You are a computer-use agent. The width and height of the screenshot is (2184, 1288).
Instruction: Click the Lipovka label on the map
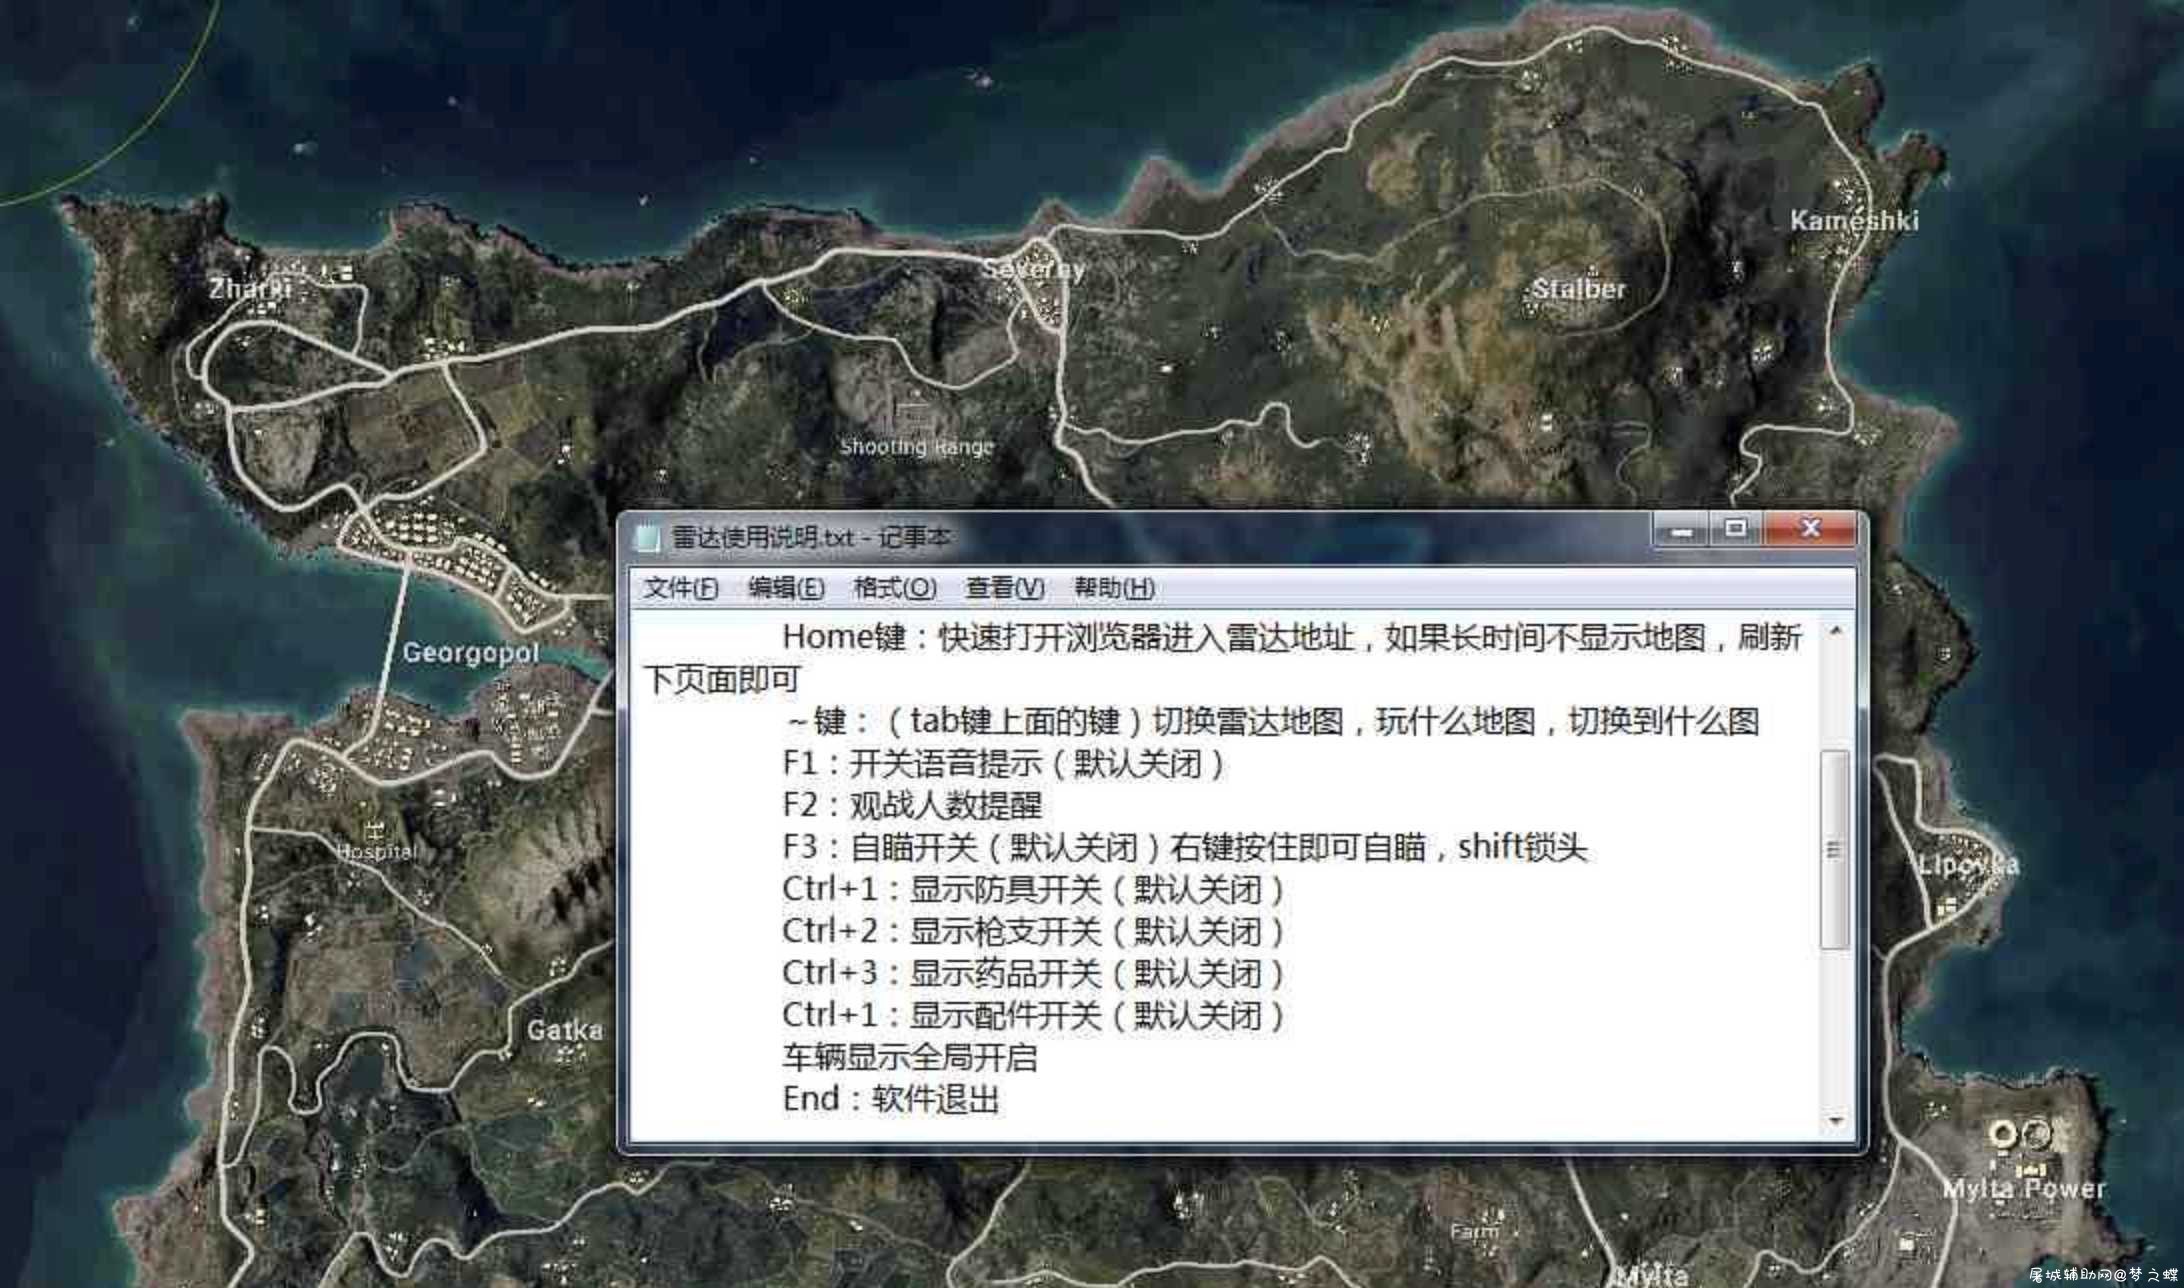(x=1969, y=865)
